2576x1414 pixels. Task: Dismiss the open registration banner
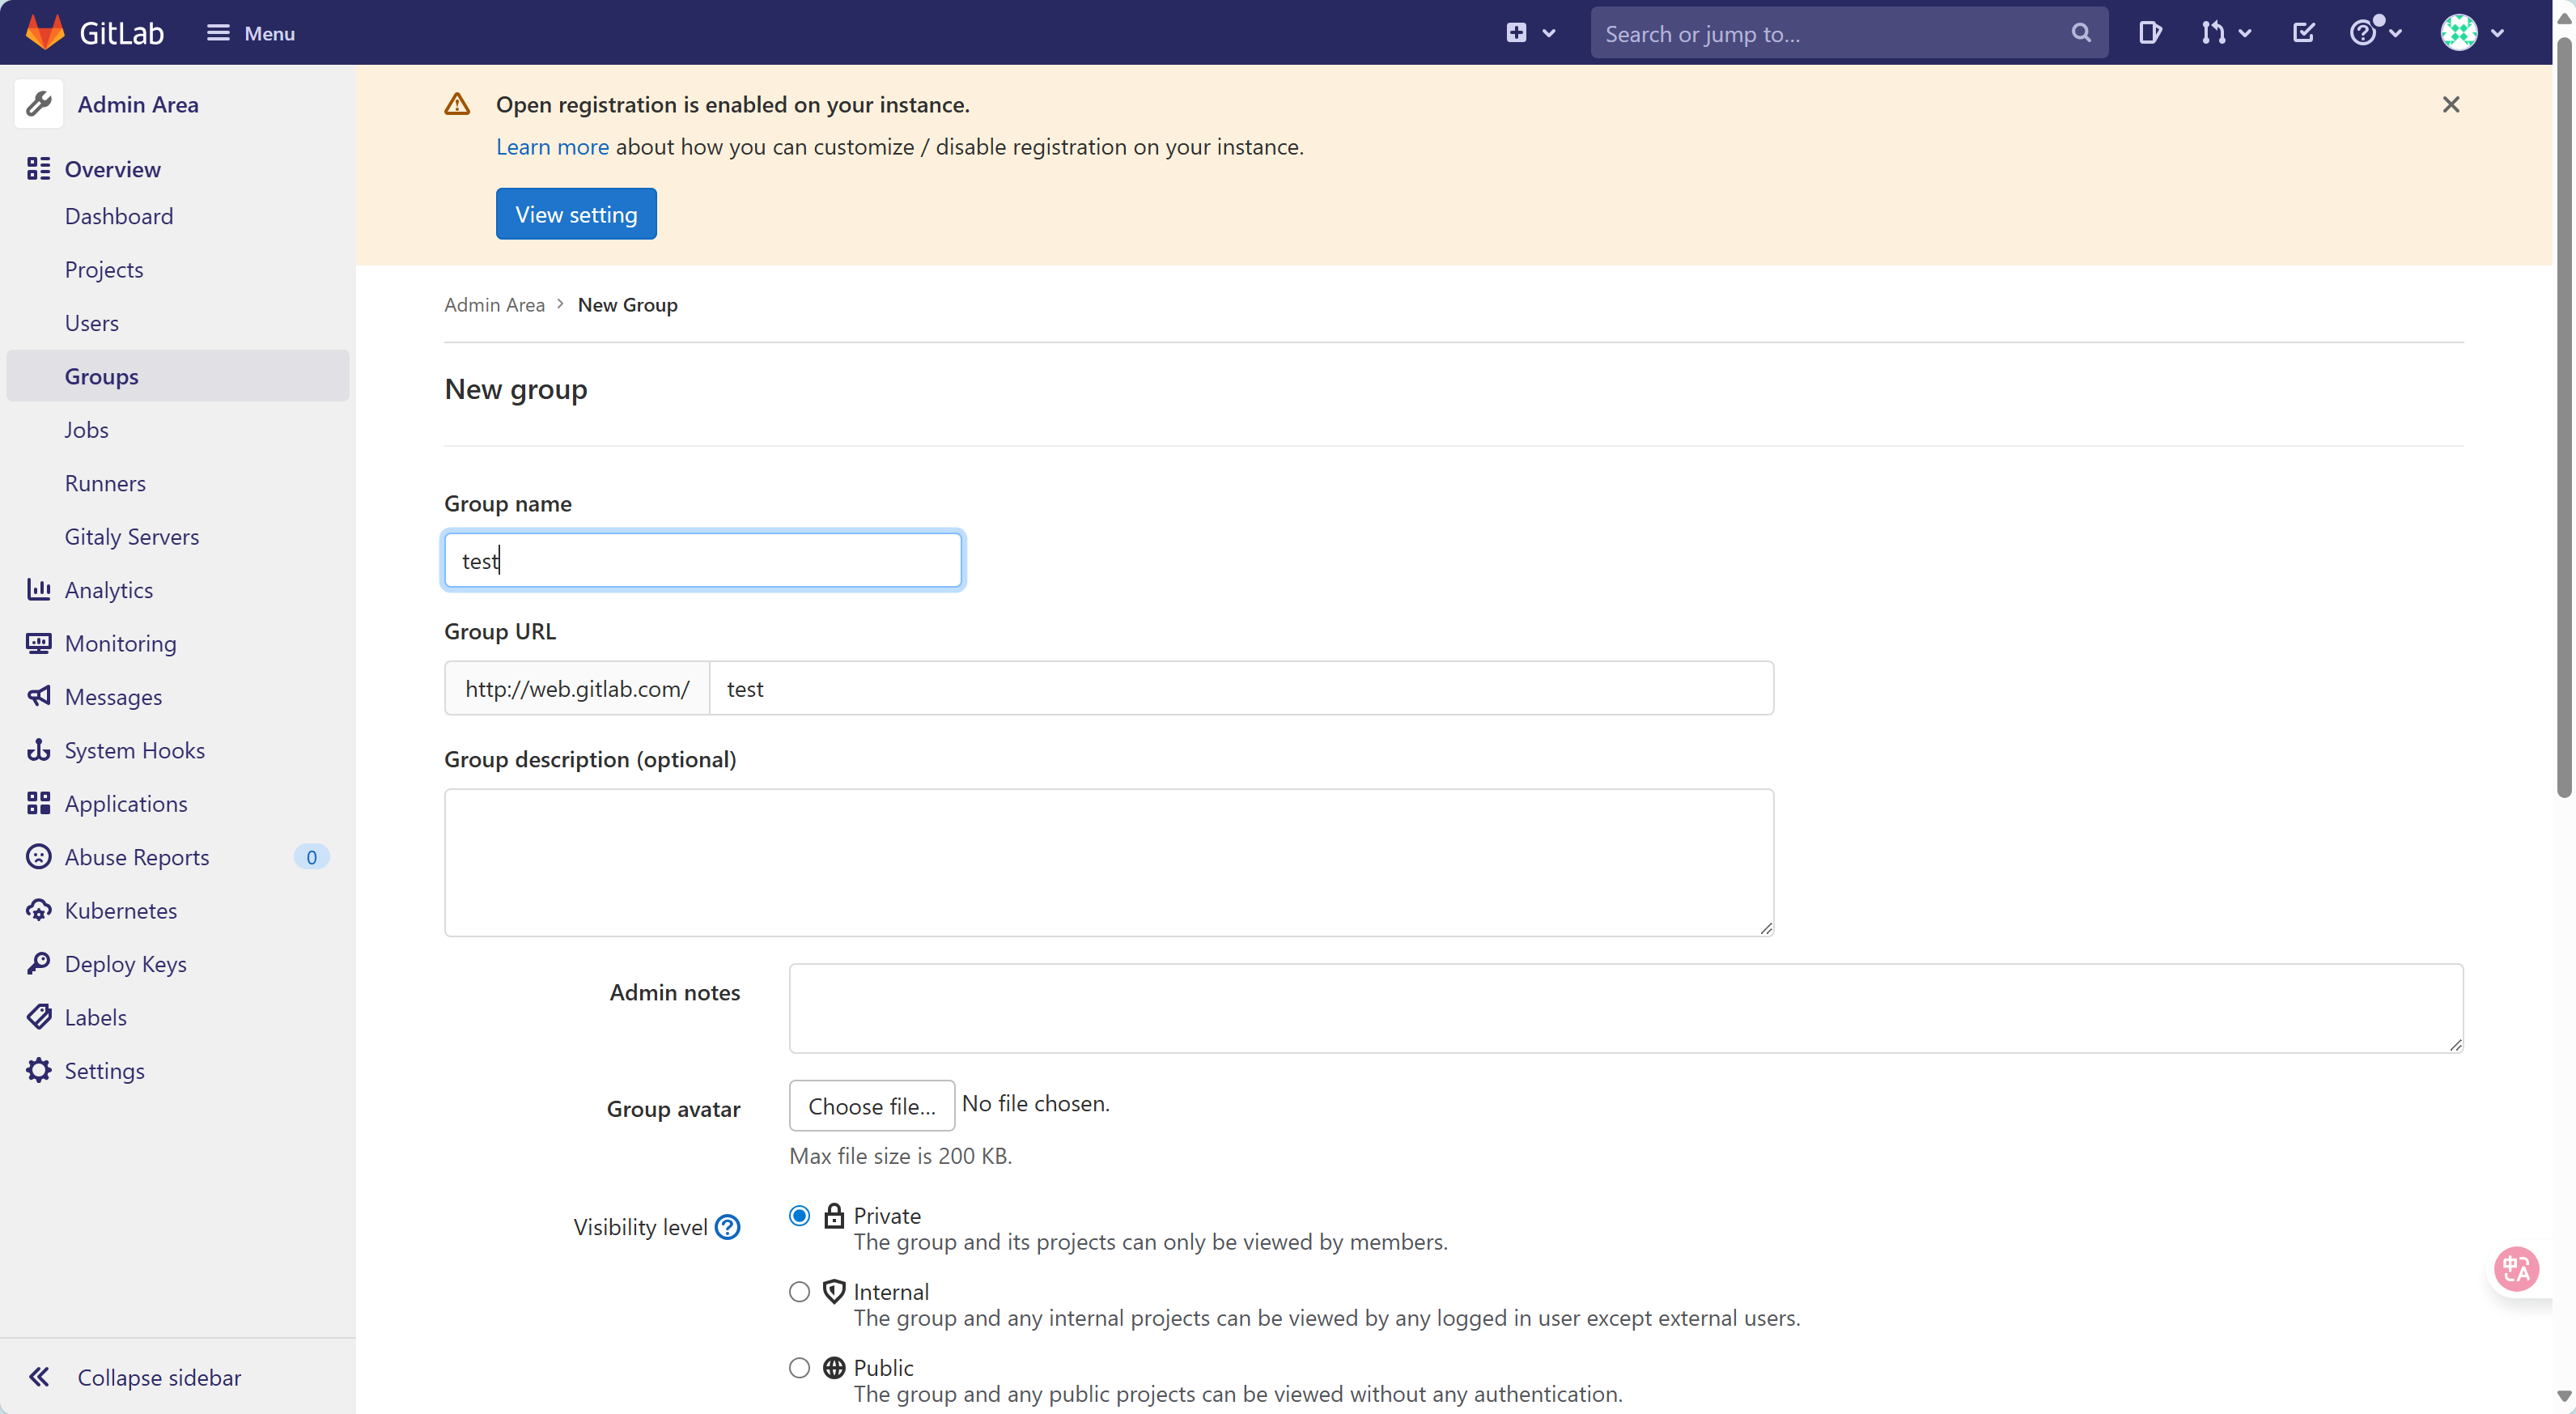coord(2451,104)
